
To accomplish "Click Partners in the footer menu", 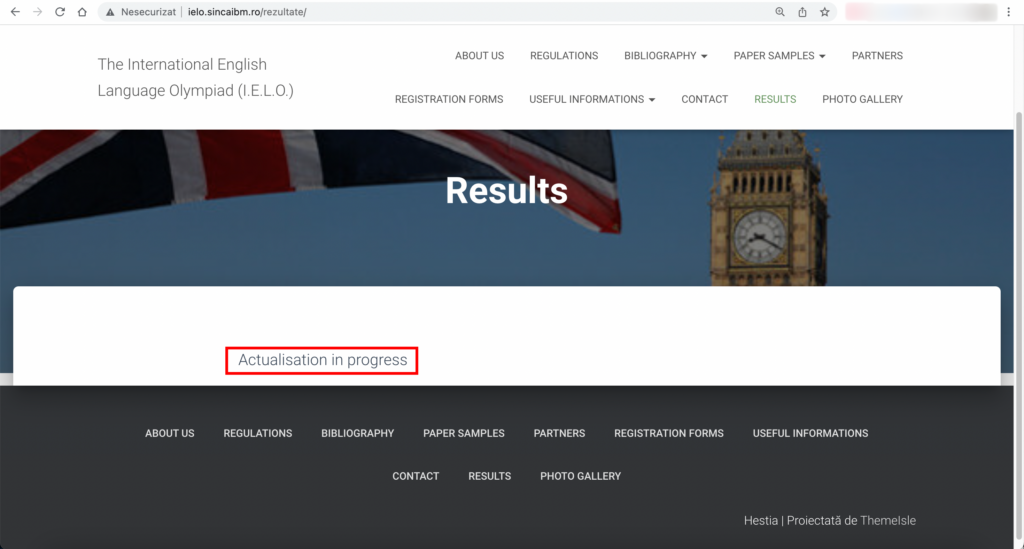I will click(559, 433).
